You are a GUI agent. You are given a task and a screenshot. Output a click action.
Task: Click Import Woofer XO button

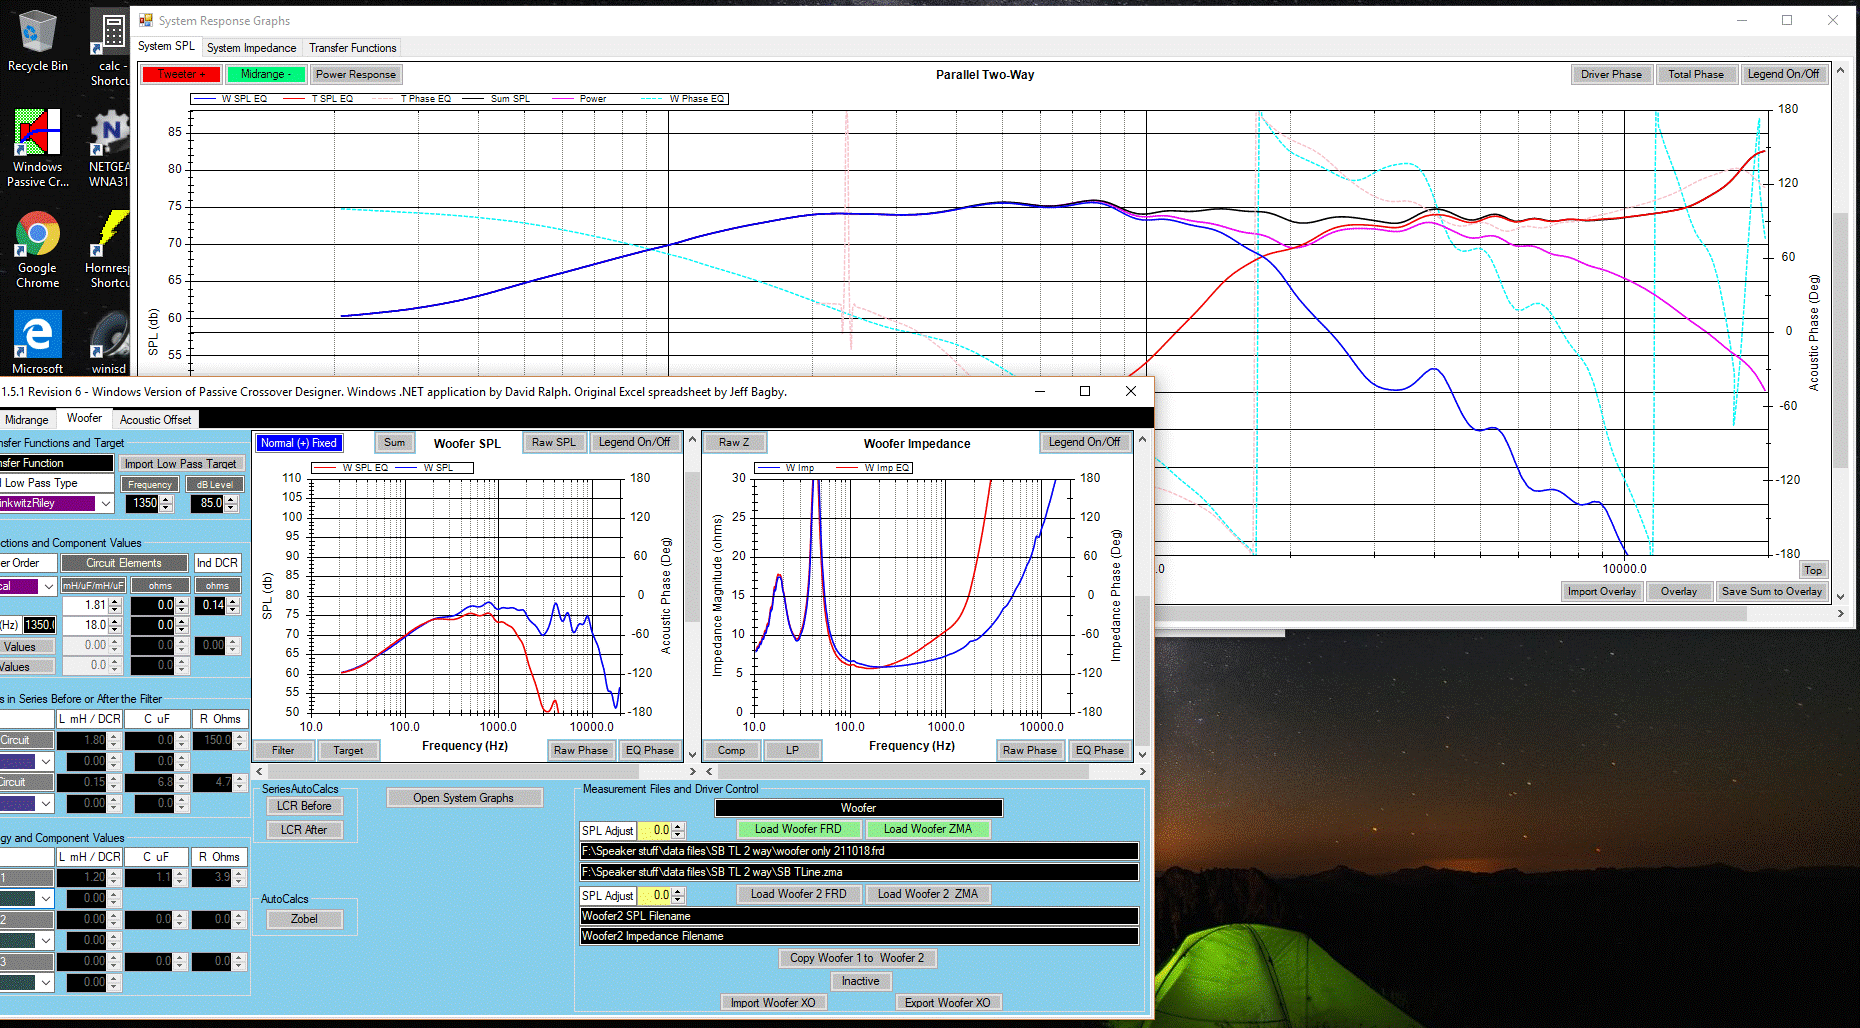(x=772, y=1003)
